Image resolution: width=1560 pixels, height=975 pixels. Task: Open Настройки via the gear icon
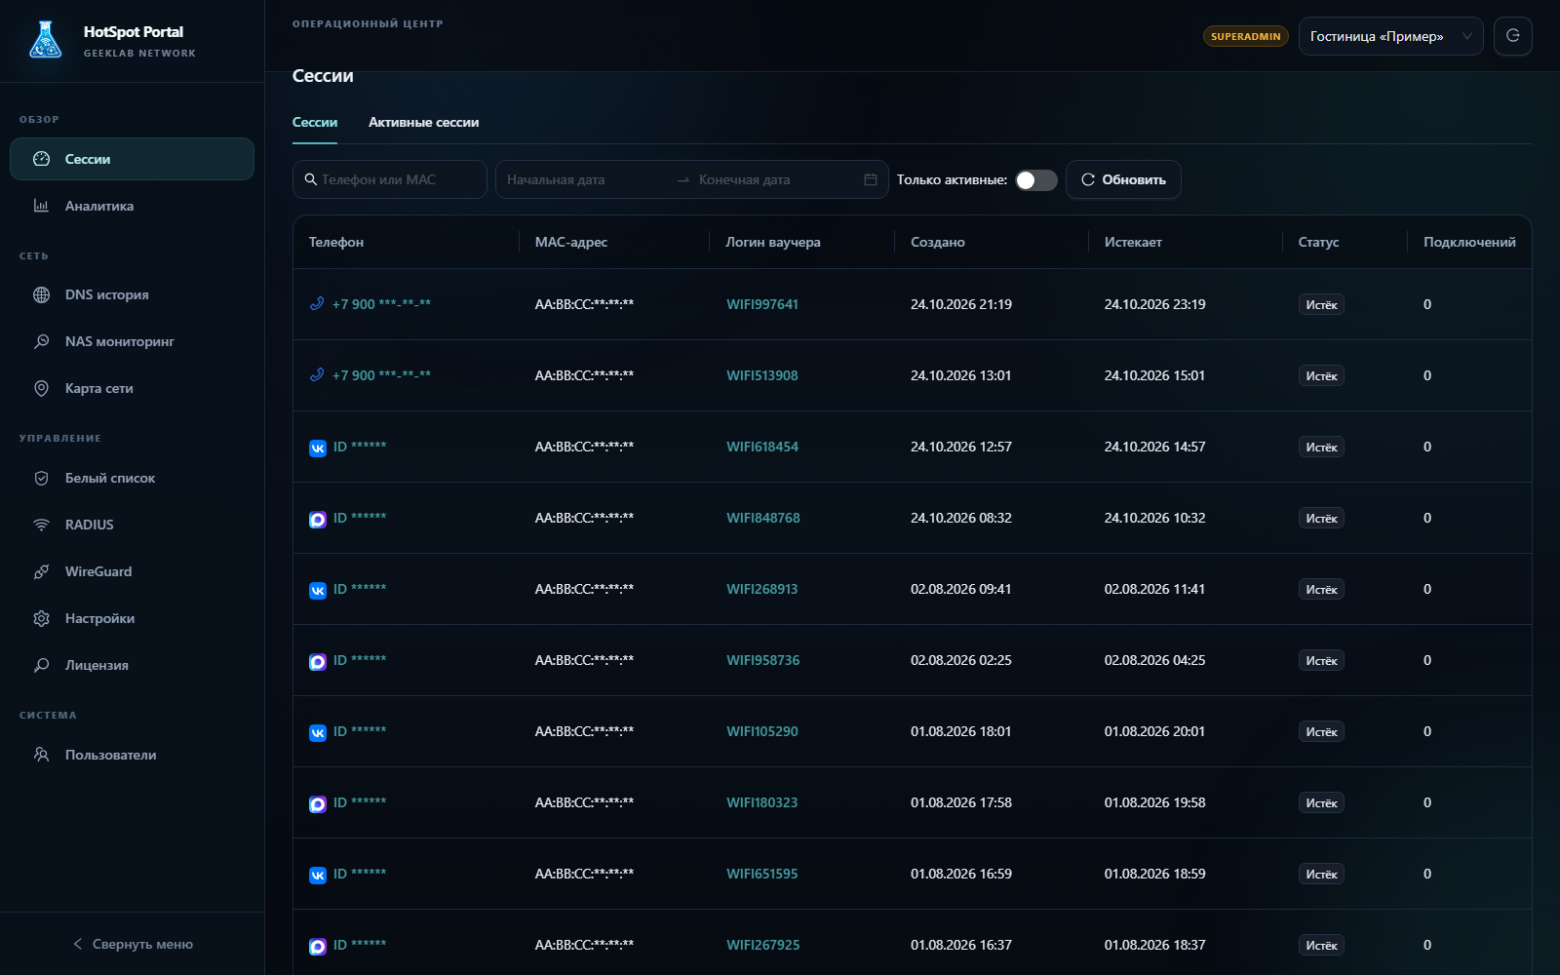41,618
